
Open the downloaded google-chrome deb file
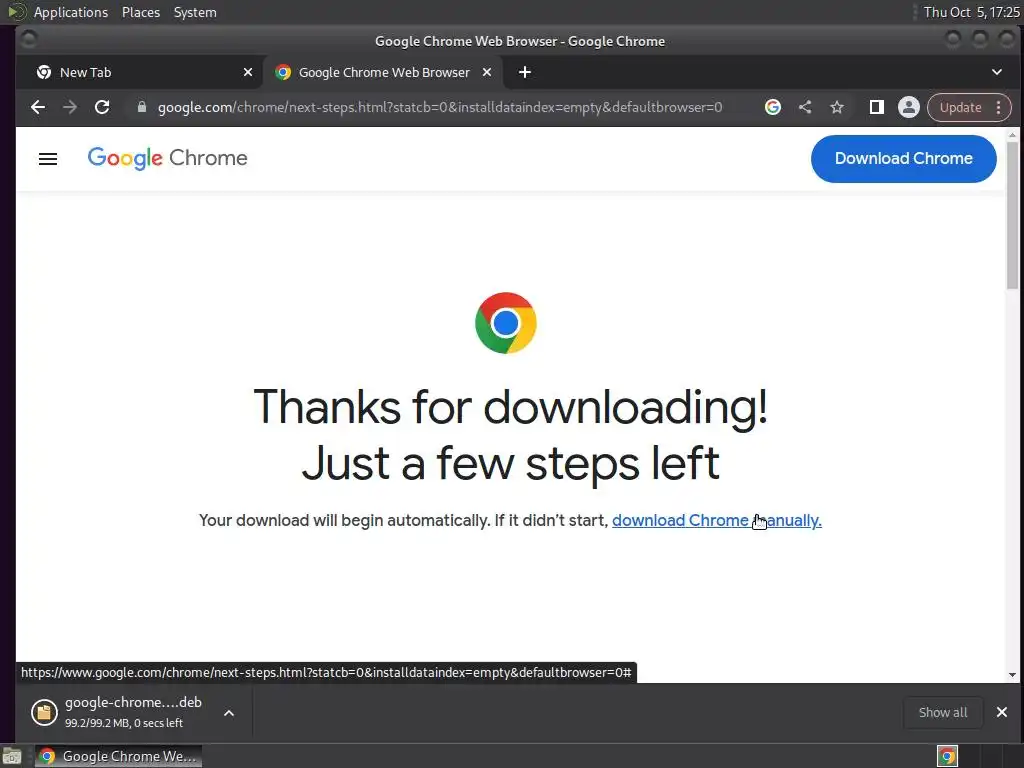(x=133, y=712)
